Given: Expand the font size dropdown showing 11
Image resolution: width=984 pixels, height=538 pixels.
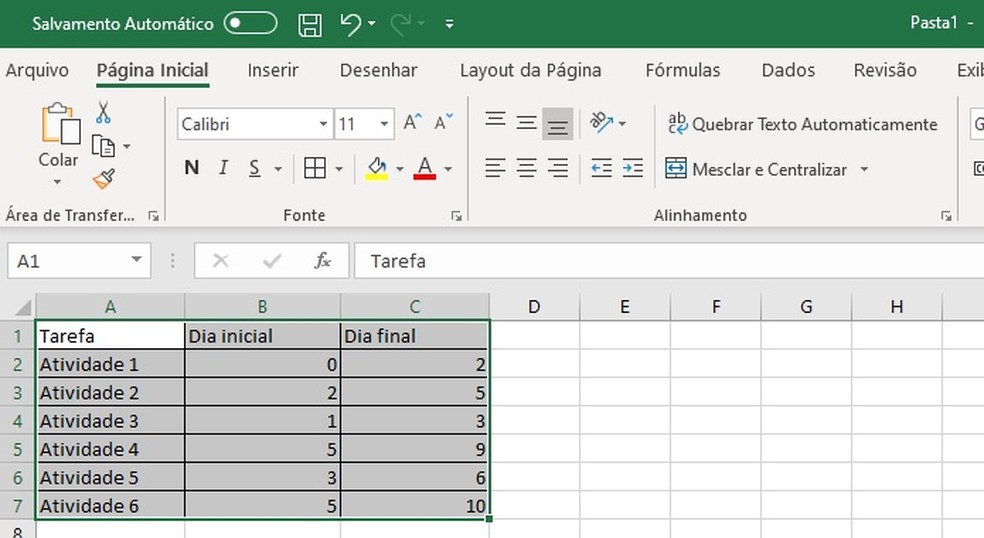Looking at the screenshot, I should click(385, 124).
